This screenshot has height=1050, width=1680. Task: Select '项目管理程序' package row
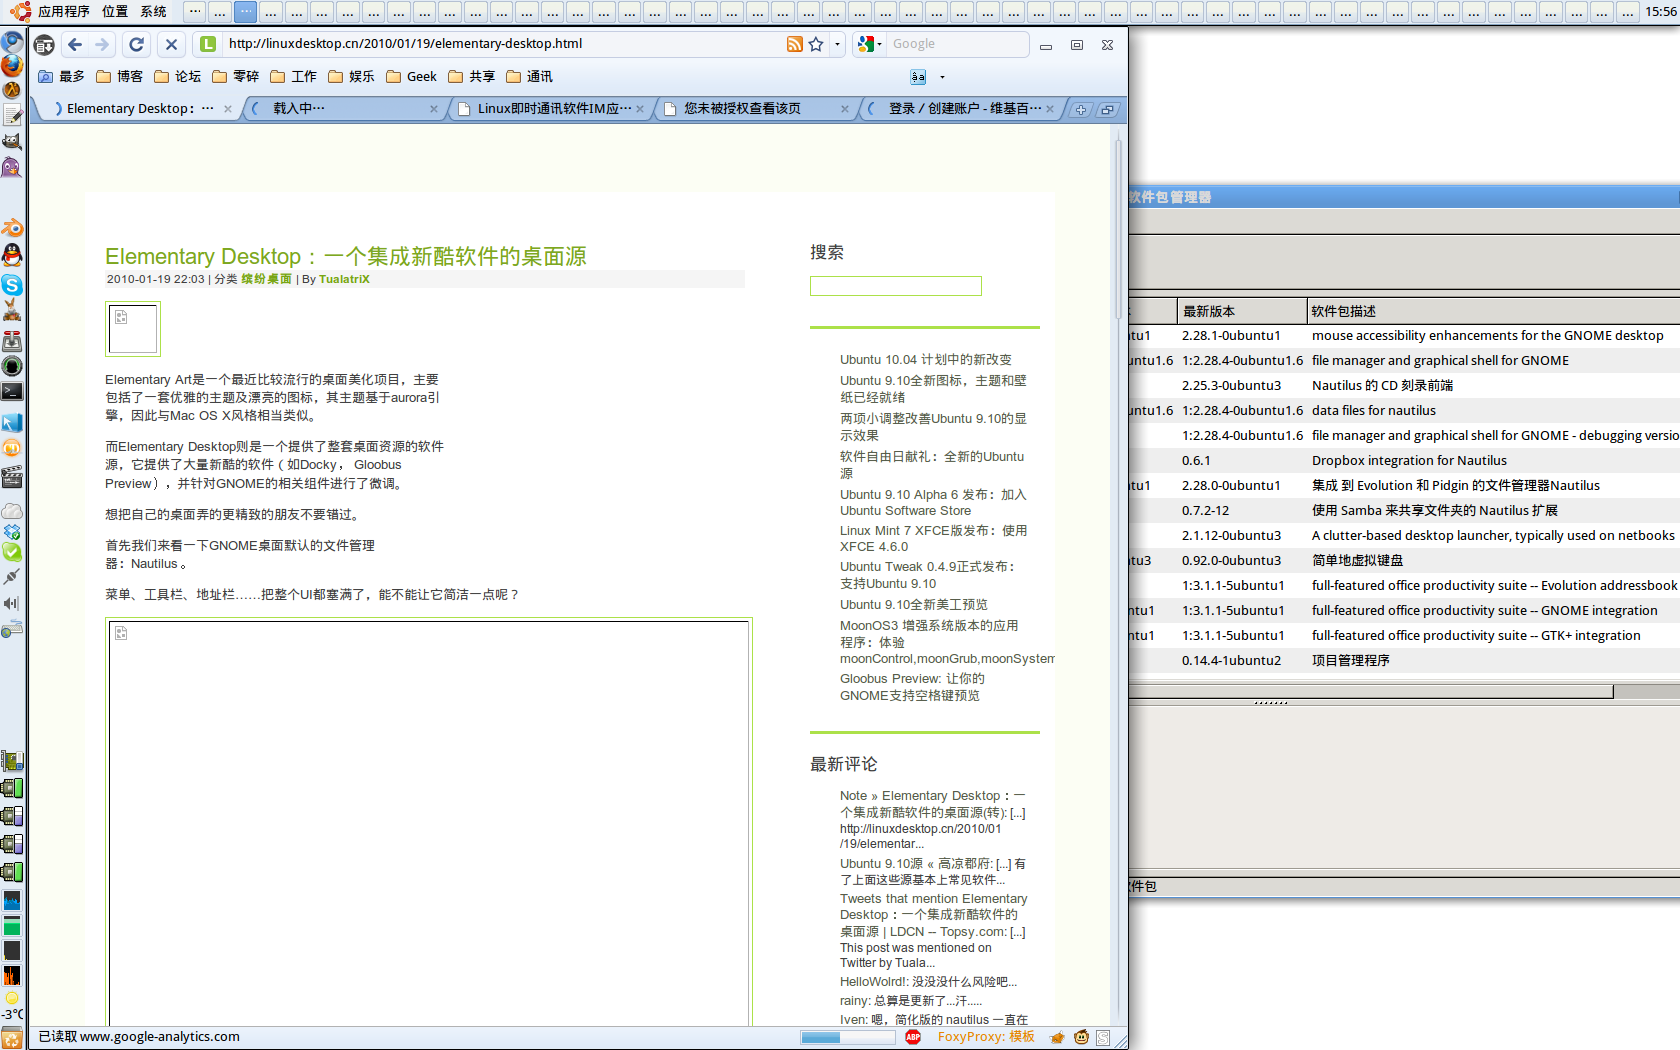point(1404,661)
